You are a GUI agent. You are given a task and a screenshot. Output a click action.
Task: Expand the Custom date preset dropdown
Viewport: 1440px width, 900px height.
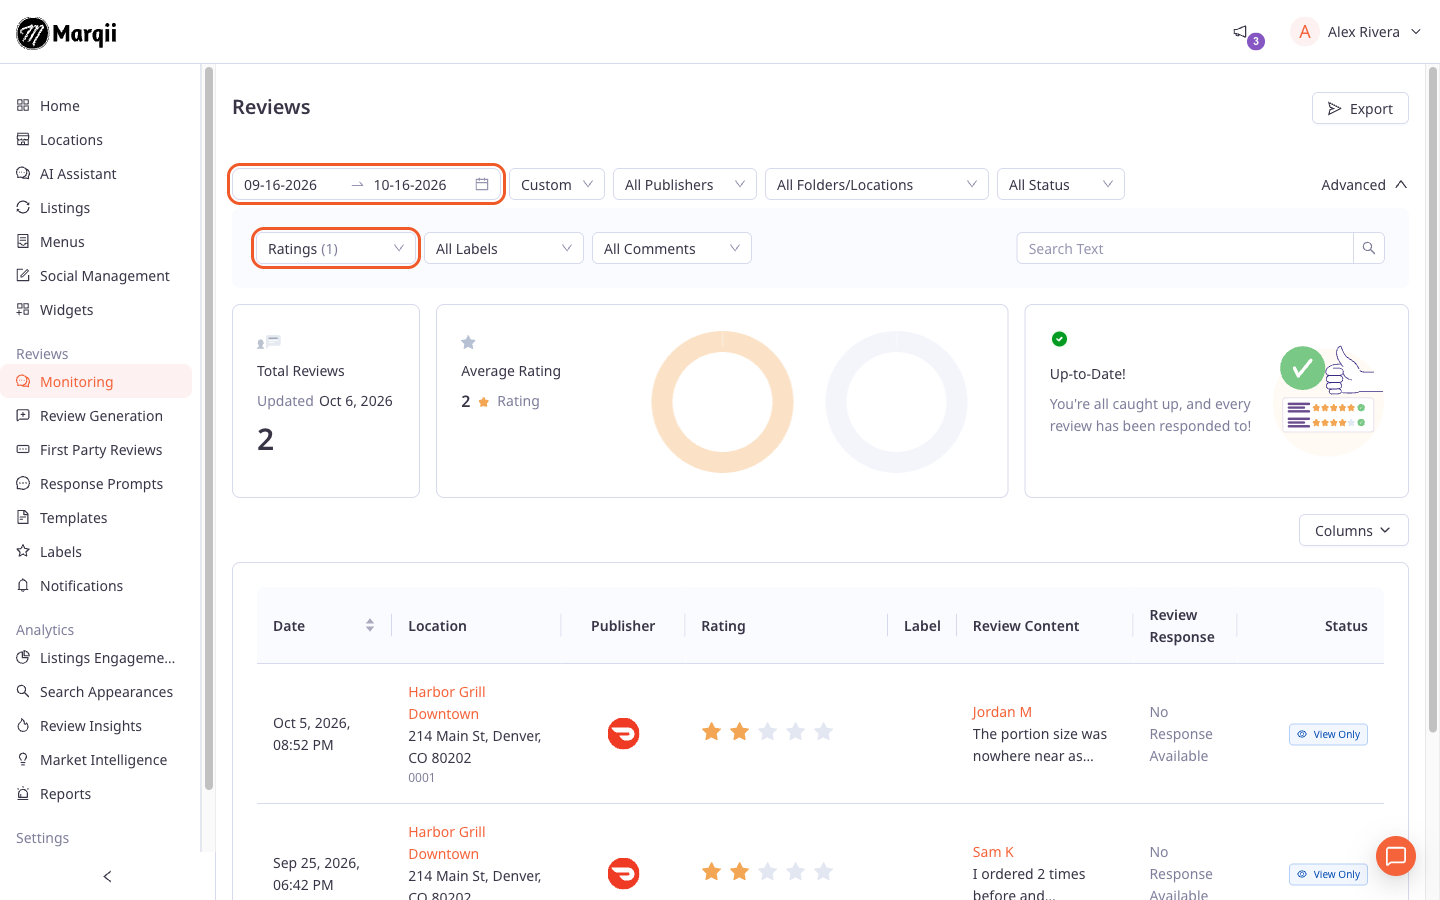(557, 184)
